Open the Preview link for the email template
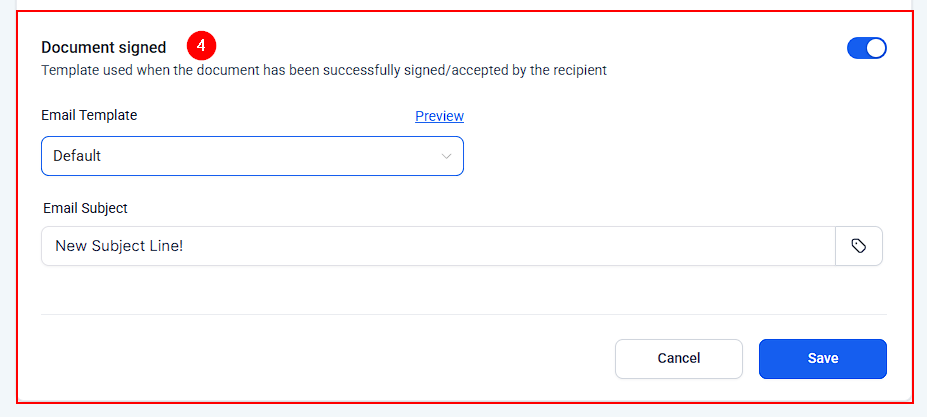 439,116
